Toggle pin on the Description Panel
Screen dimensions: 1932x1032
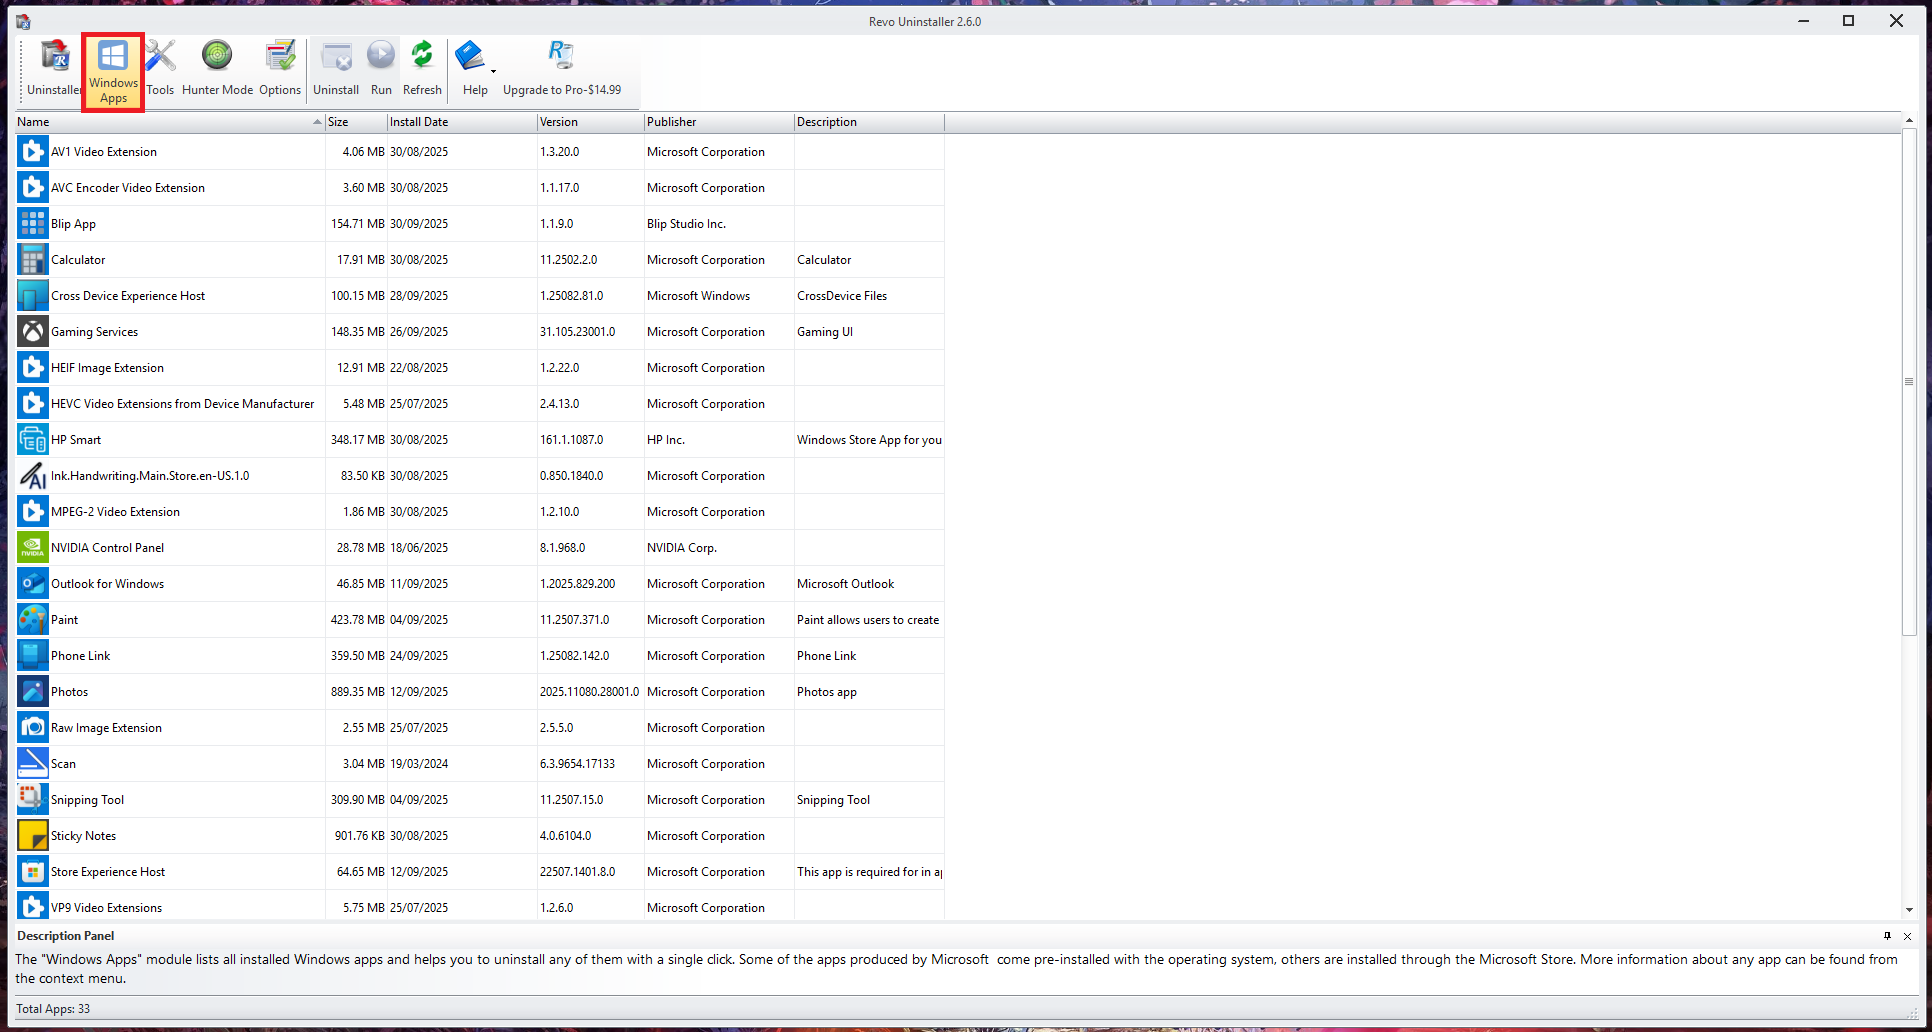coord(1887,936)
